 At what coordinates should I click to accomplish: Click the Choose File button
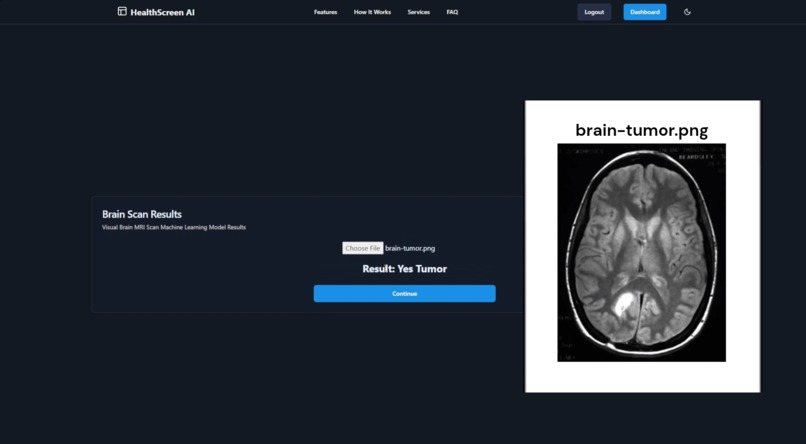click(363, 248)
